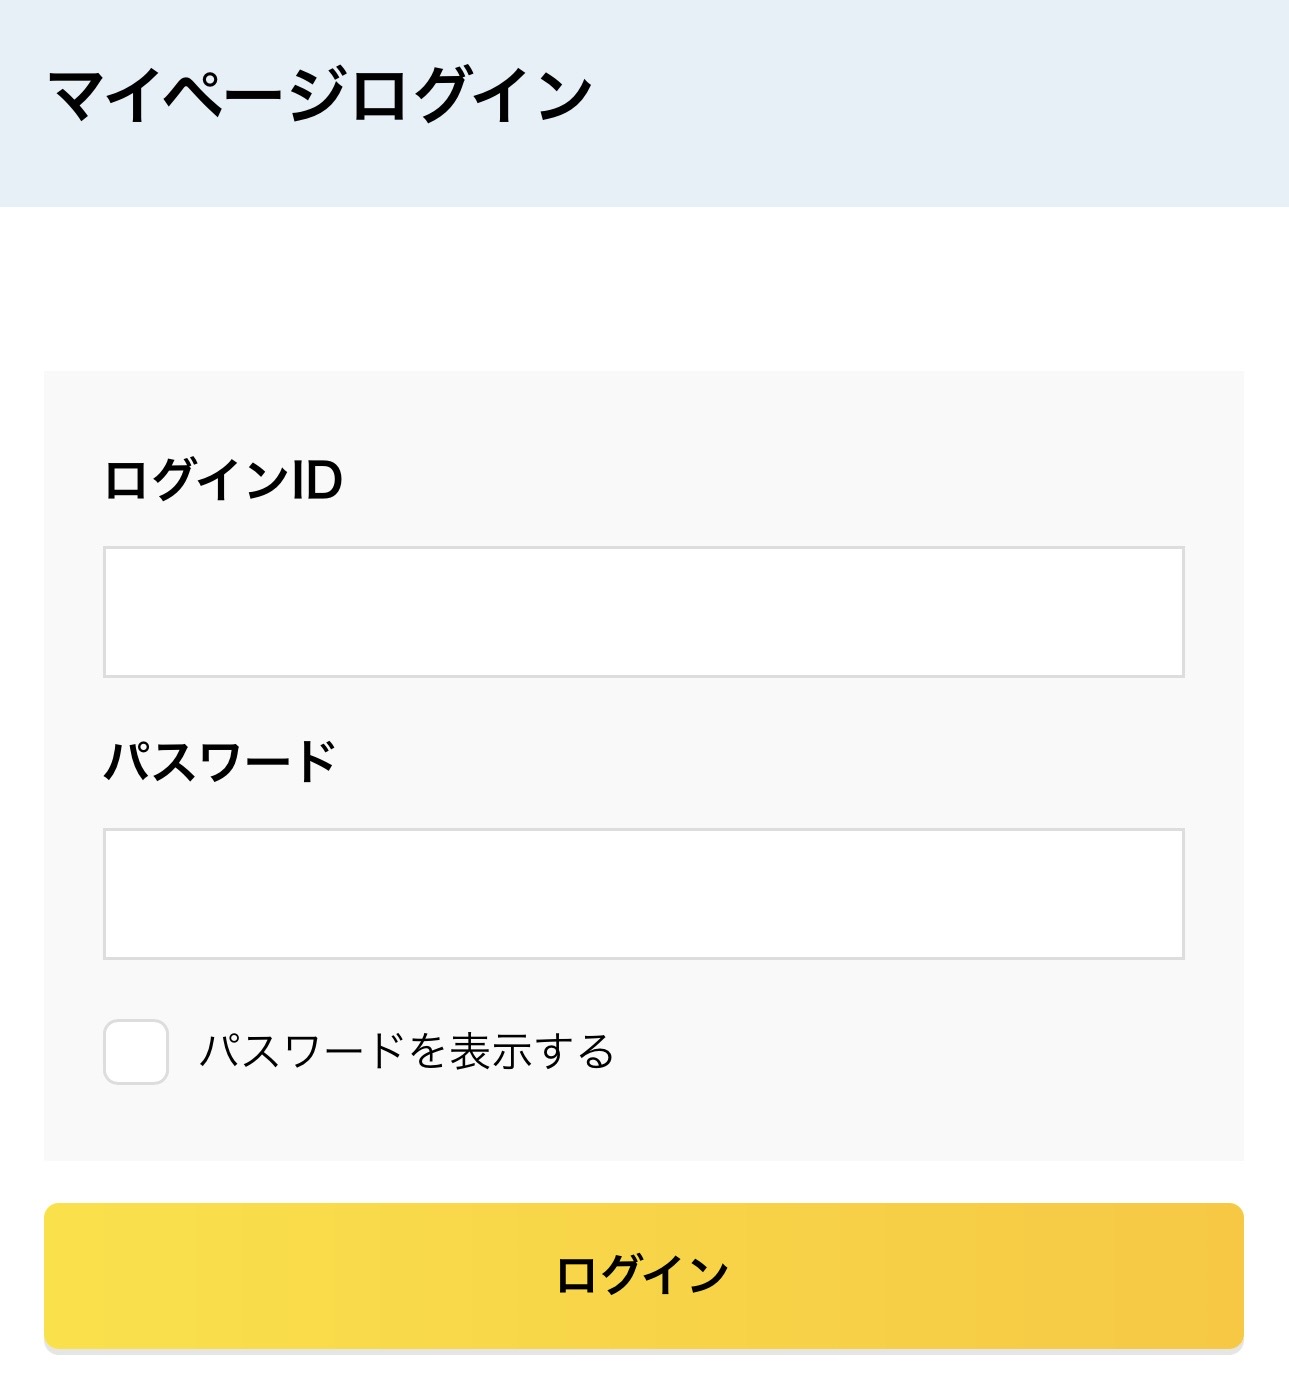The height and width of the screenshot is (1380, 1289).
Task: Click the empty field above the checkbox
Action: point(643,894)
